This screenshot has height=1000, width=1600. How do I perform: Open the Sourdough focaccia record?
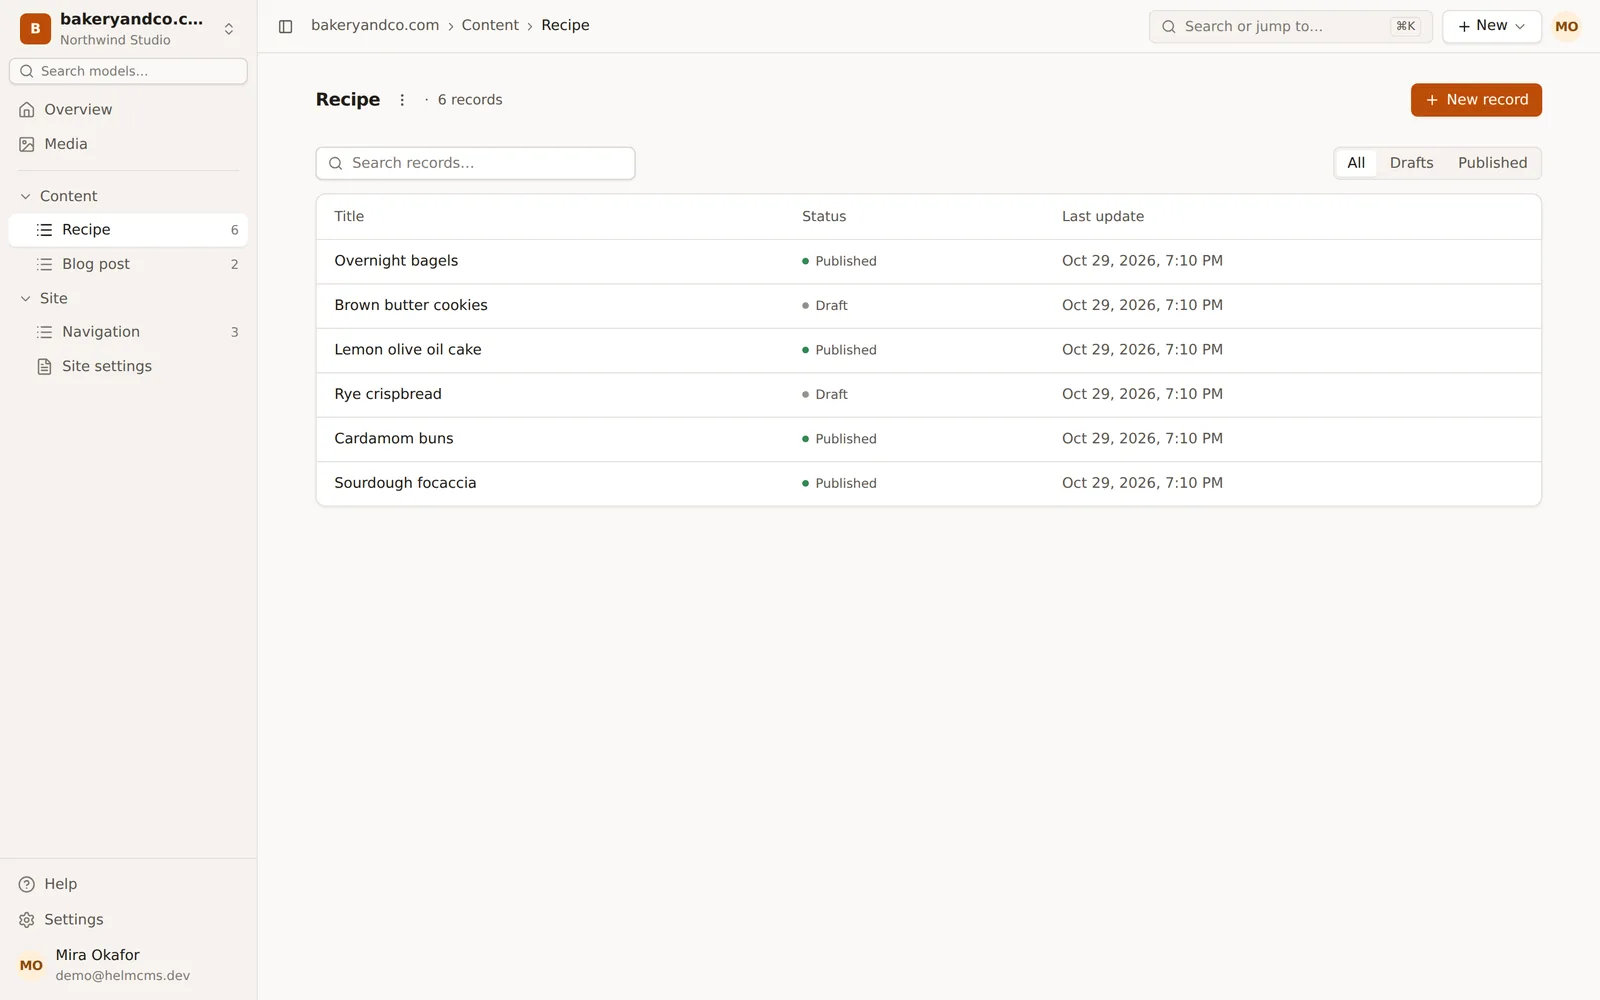pos(928,483)
